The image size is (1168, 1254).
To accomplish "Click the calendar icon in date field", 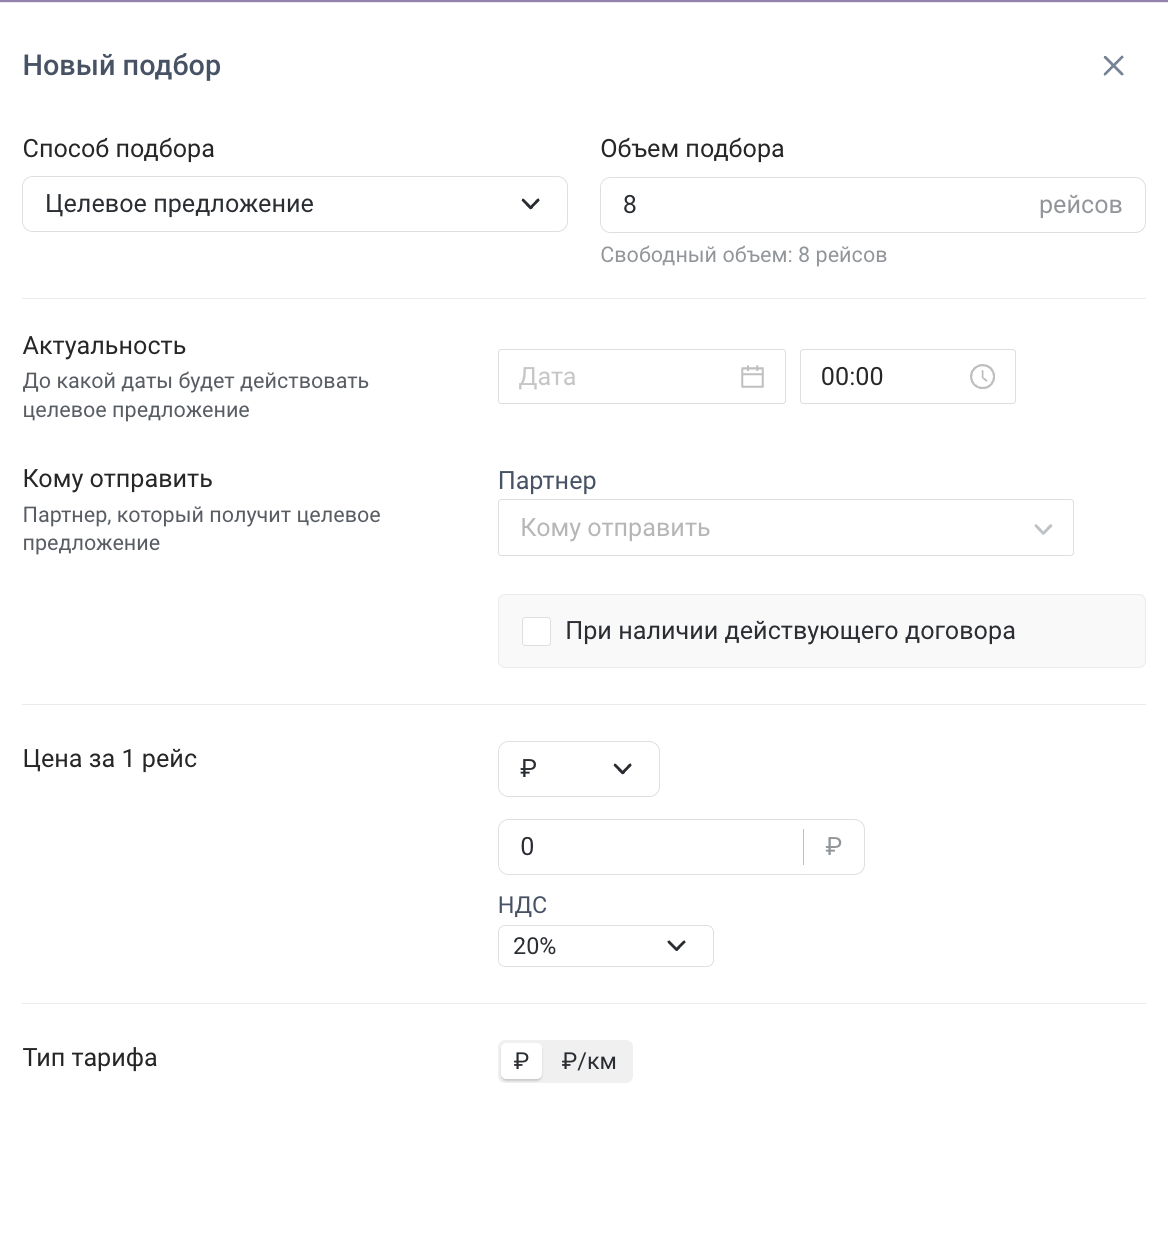I will click(x=752, y=377).
